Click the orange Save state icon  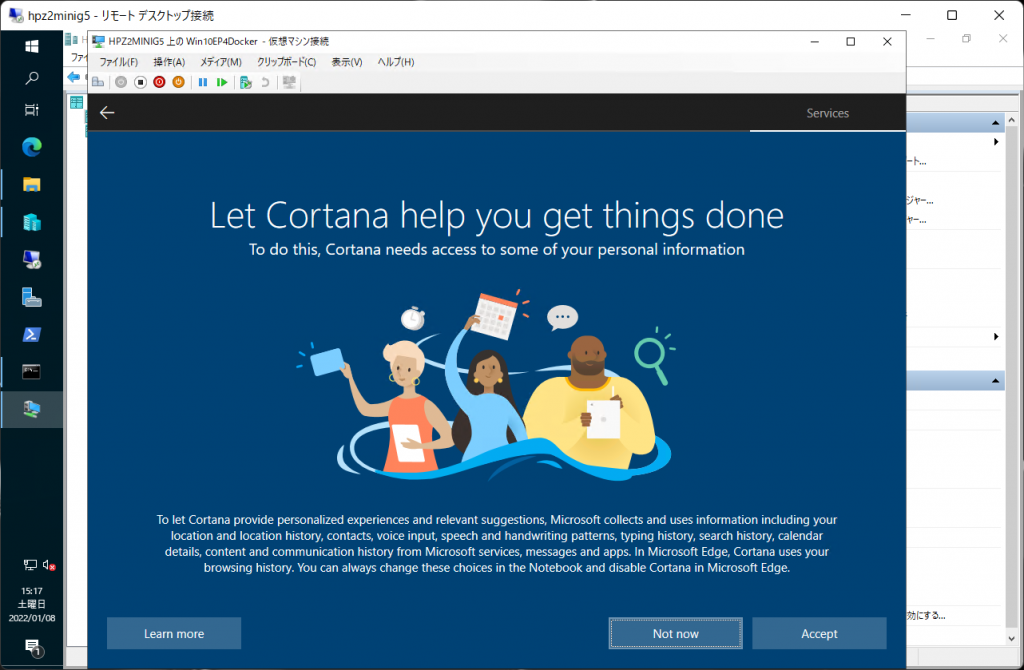click(x=178, y=82)
